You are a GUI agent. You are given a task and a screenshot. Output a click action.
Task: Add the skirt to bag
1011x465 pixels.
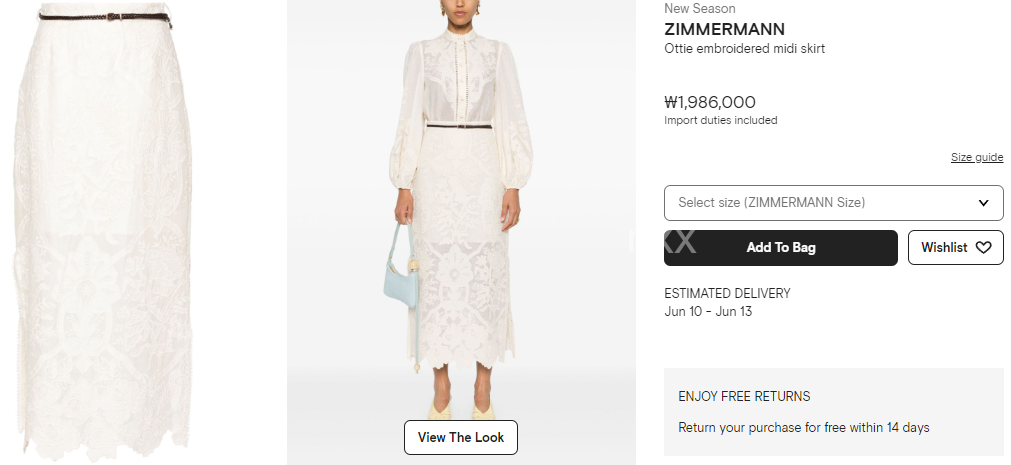781,248
